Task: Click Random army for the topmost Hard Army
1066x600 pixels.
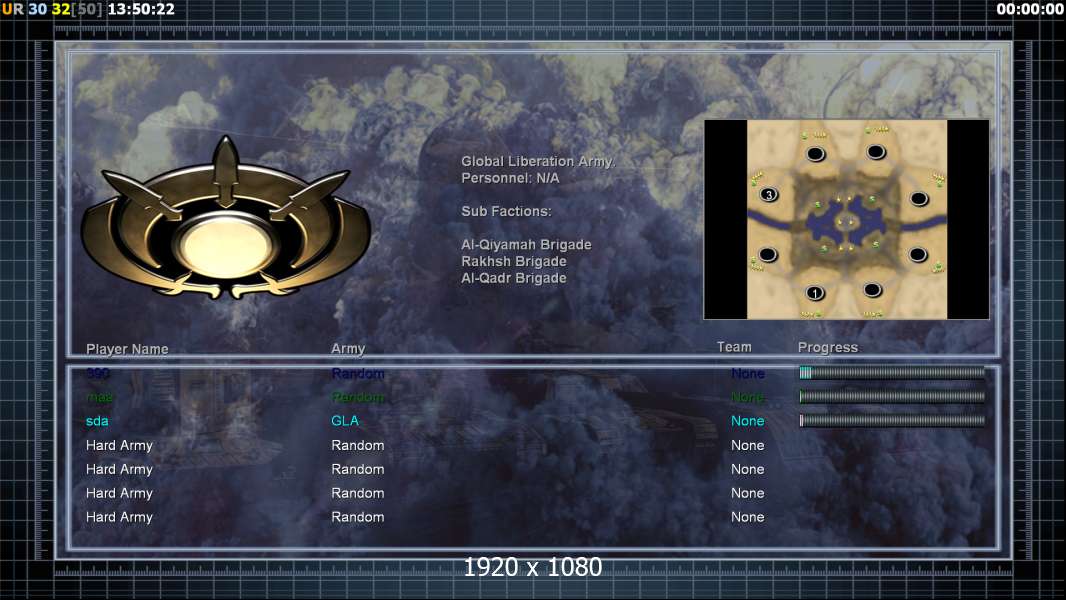Action: click(x=358, y=446)
